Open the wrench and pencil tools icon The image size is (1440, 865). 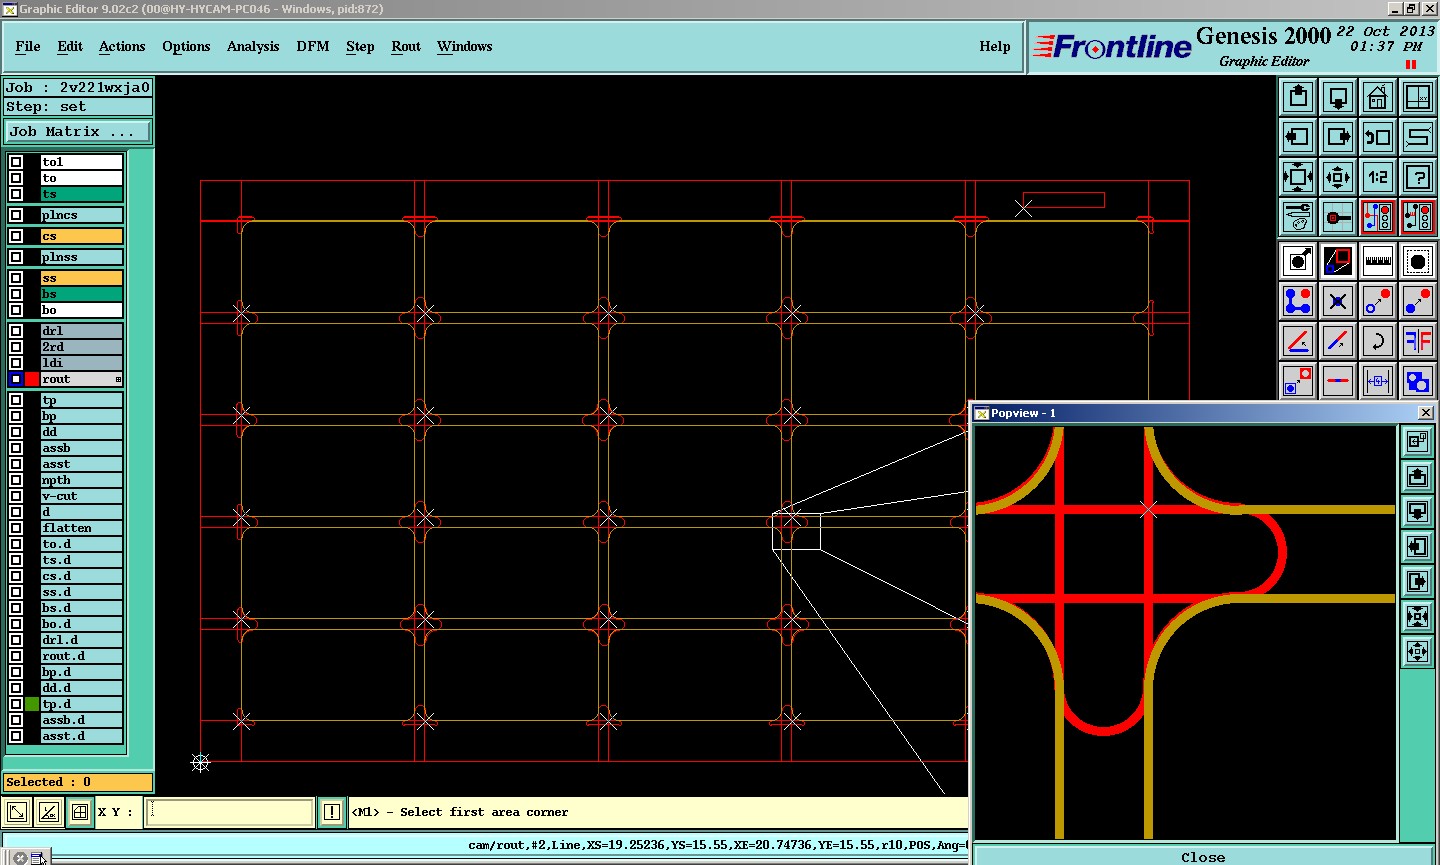coord(1298,217)
